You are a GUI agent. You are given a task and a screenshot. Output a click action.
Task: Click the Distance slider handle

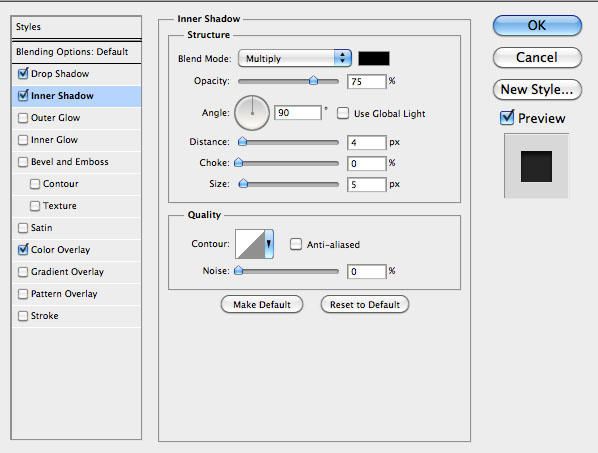coord(242,142)
